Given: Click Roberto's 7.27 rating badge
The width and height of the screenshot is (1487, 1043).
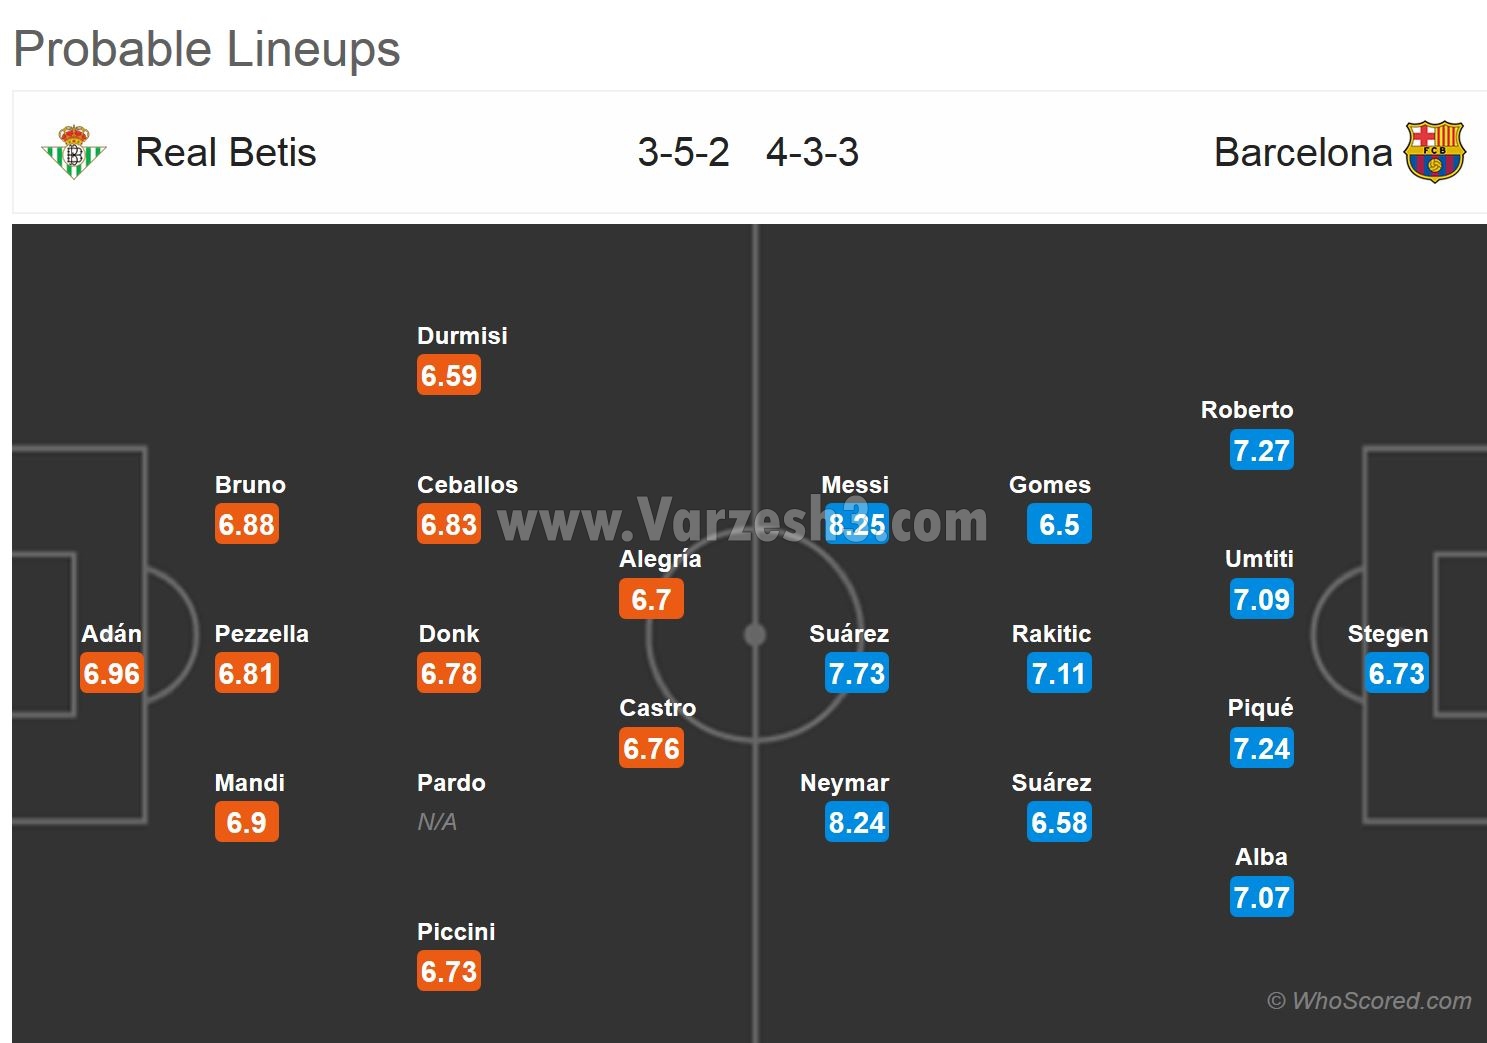Looking at the screenshot, I should 1261,450.
